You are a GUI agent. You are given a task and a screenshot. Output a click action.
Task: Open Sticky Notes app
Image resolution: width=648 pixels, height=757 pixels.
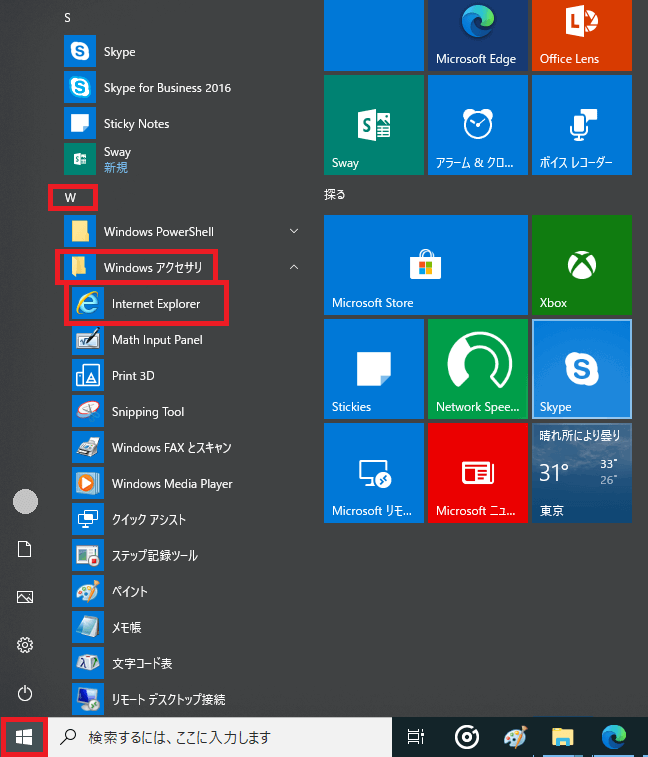tap(183, 124)
